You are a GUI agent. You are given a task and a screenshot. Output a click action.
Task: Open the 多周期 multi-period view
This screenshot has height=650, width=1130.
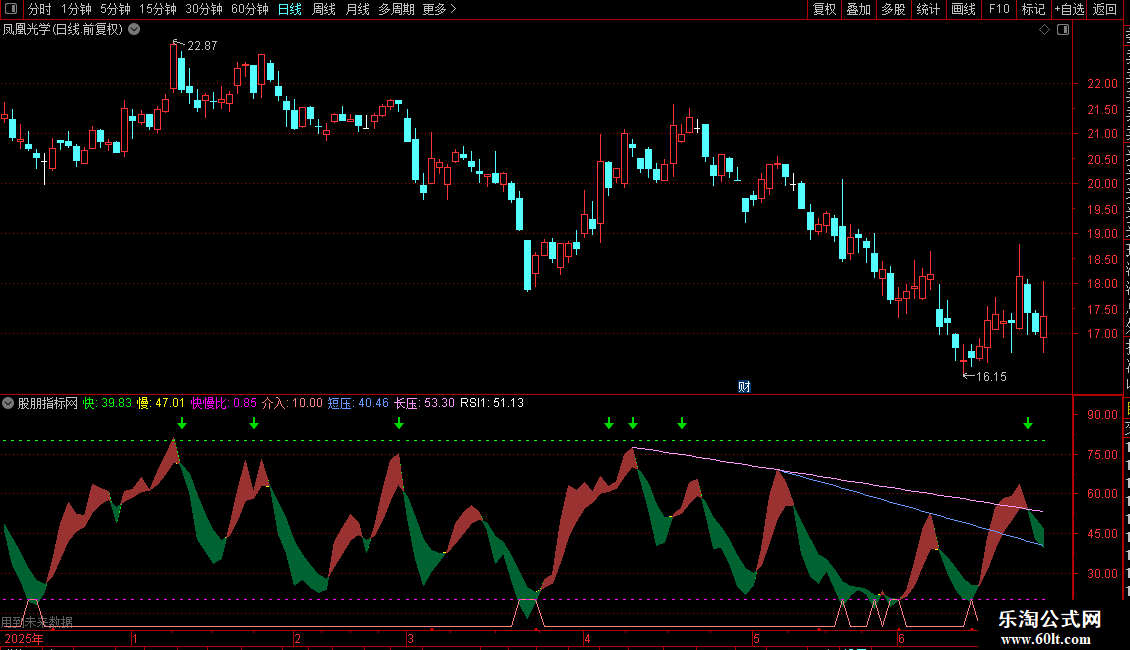pyautogui.click(x=396, y=9)
